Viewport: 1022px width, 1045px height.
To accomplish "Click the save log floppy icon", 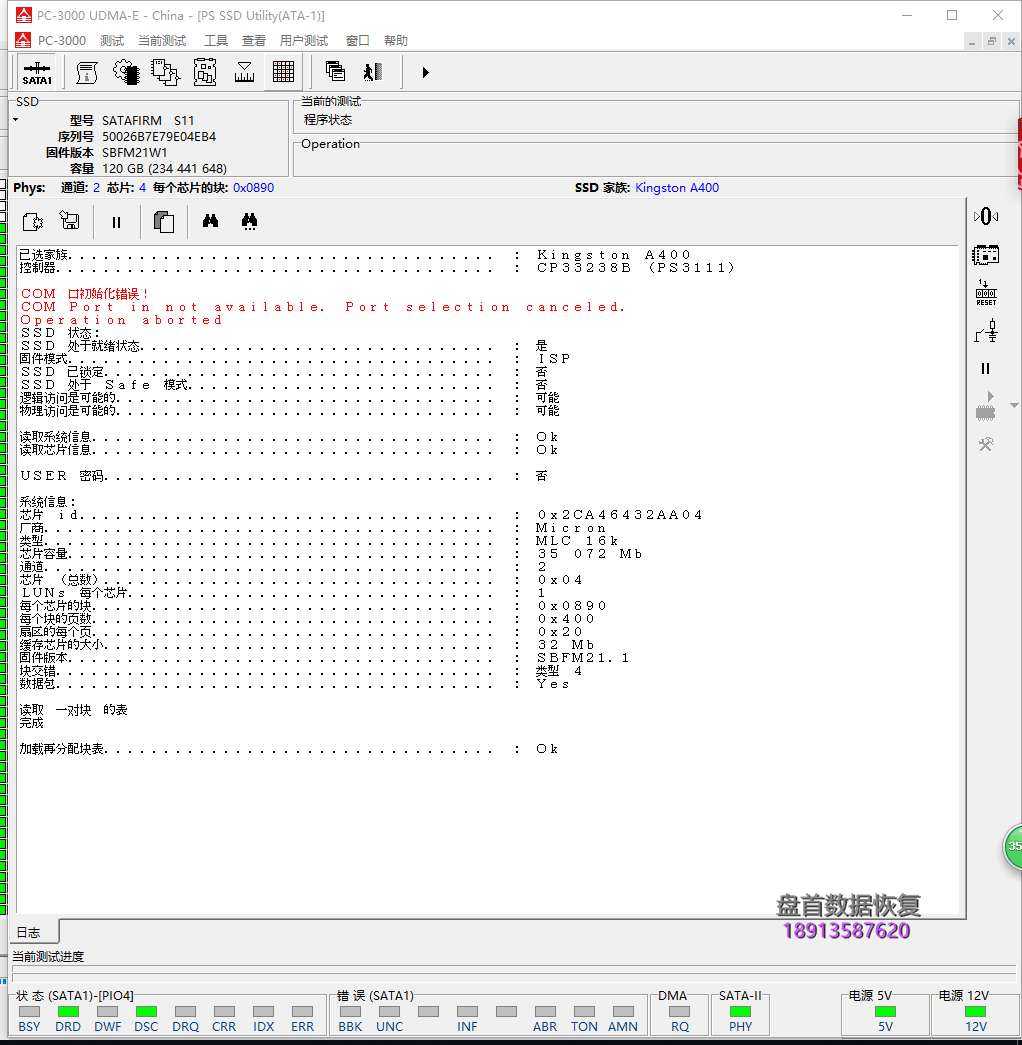I will click(x=69, y=221).
